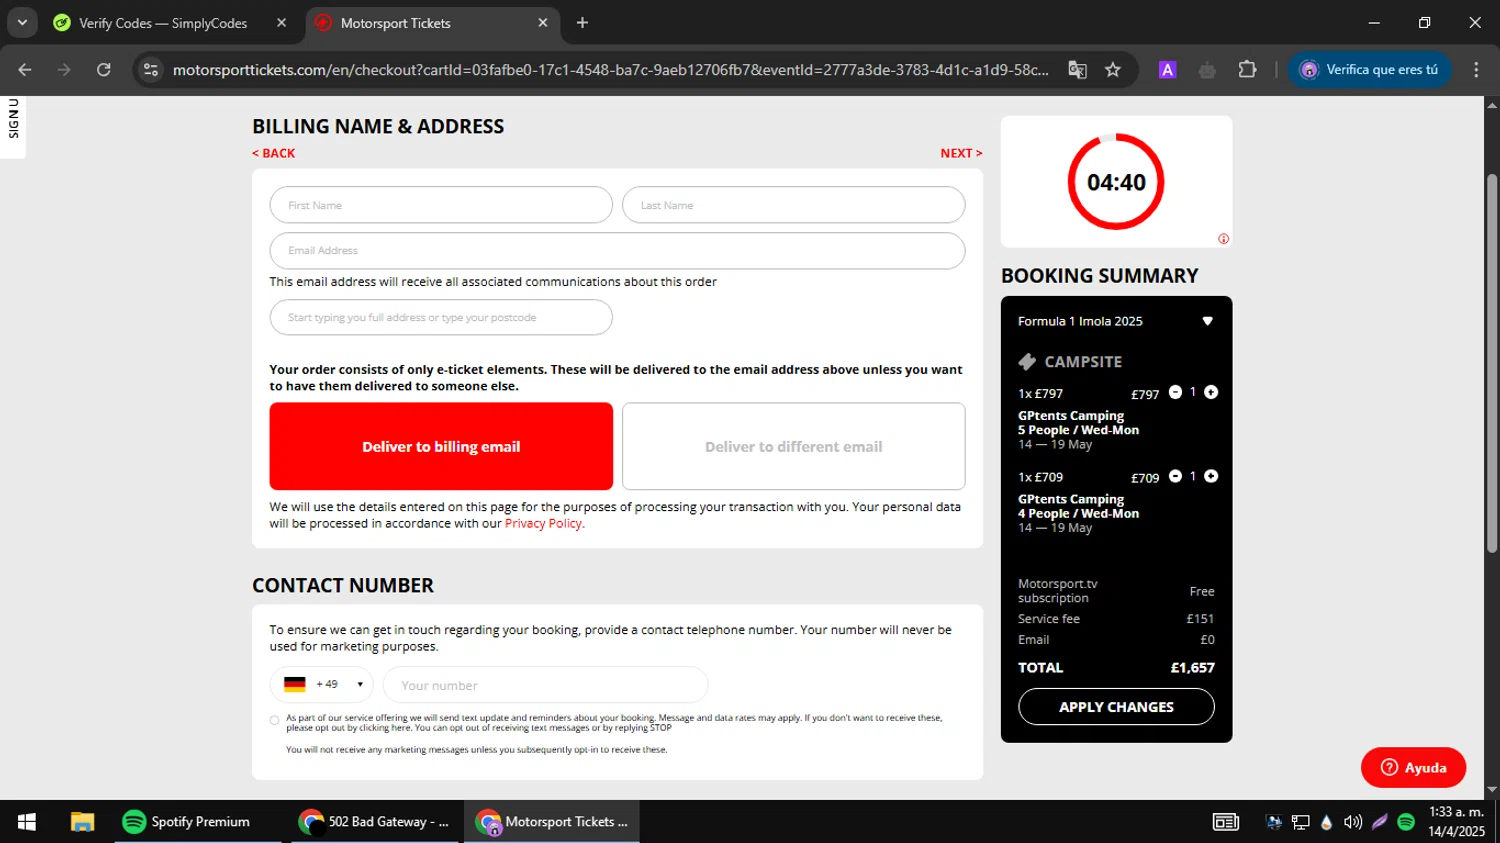Open the Privacy Policy link
1500x843 pixels.
click(543, 524)
